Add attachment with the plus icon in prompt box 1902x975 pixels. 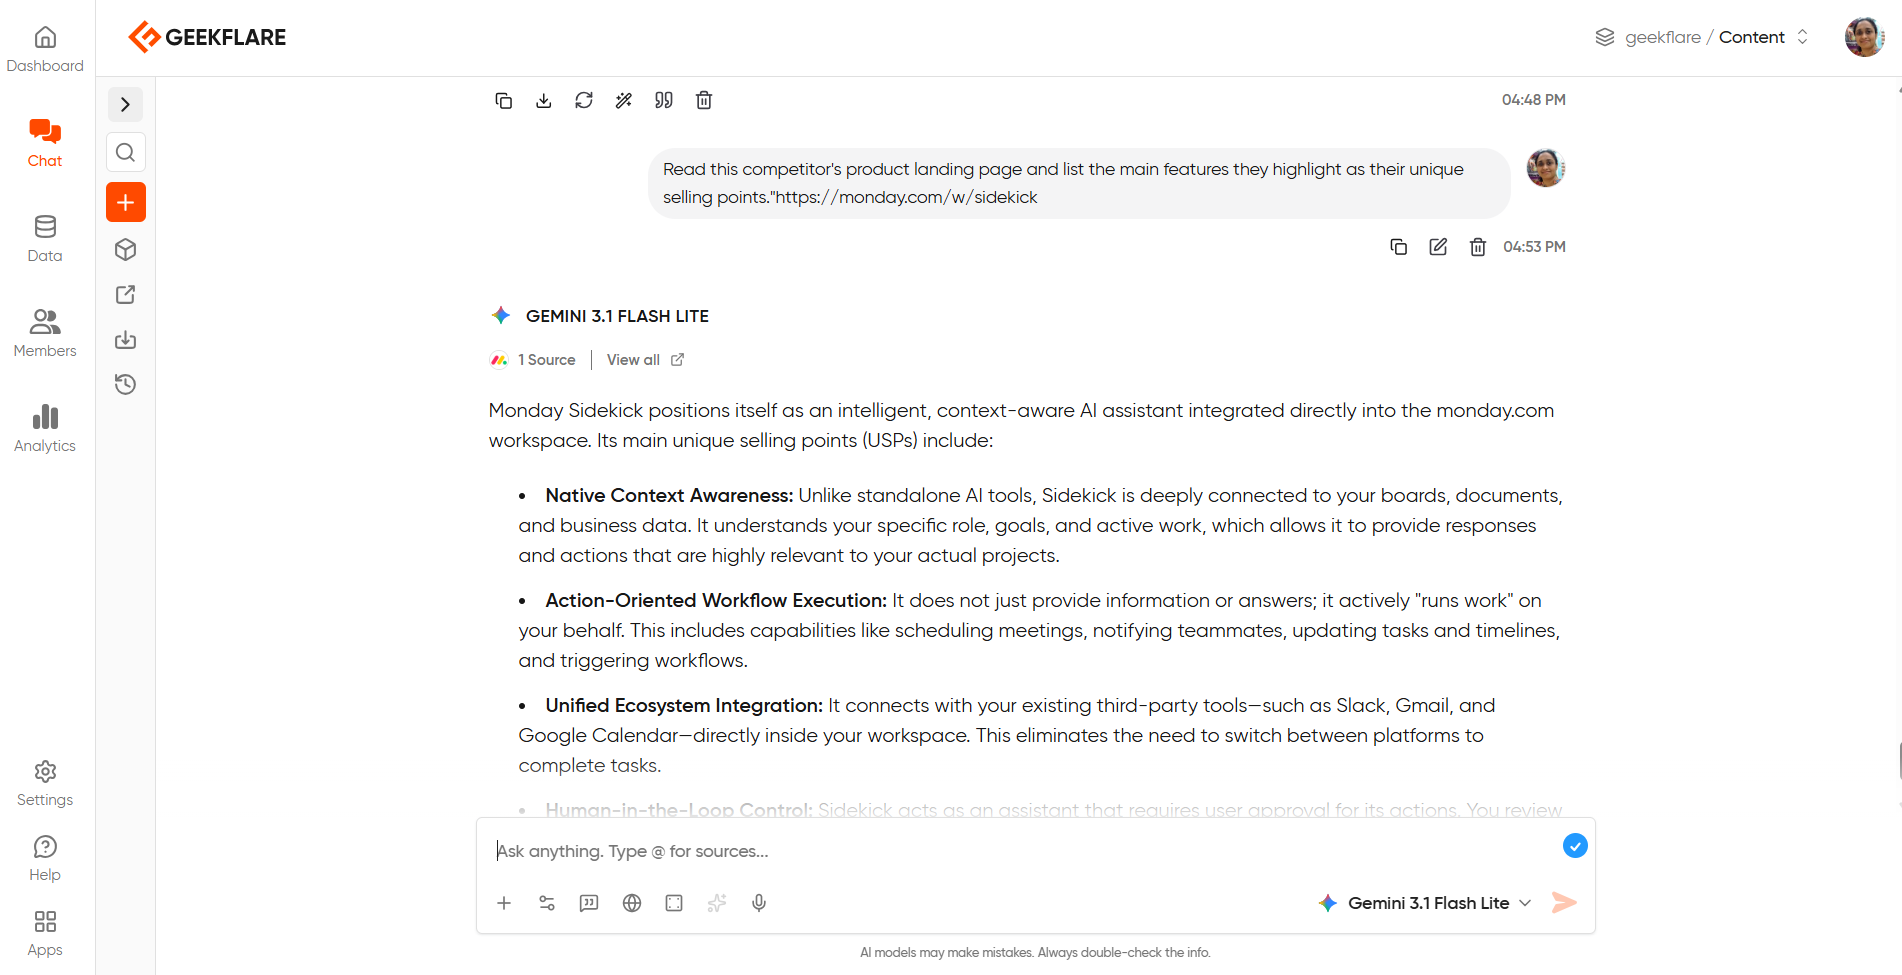[504, 903]
